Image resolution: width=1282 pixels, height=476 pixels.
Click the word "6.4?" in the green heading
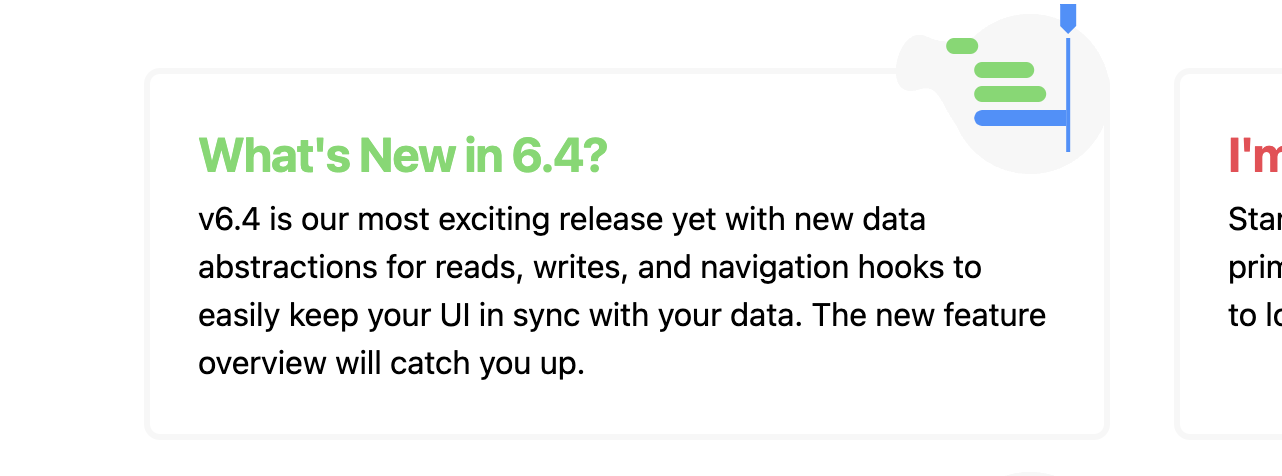[560, 155]
